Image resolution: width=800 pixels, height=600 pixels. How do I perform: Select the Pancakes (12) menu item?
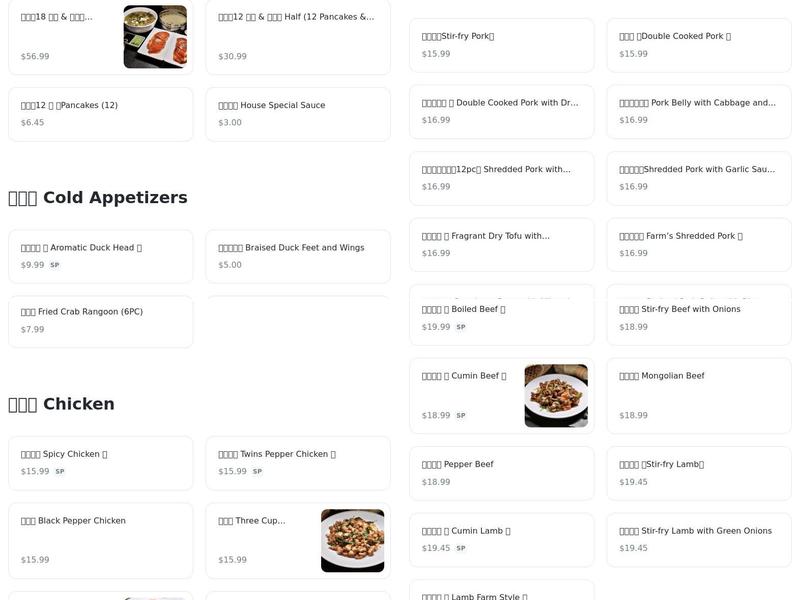click(x=100, y=114)
